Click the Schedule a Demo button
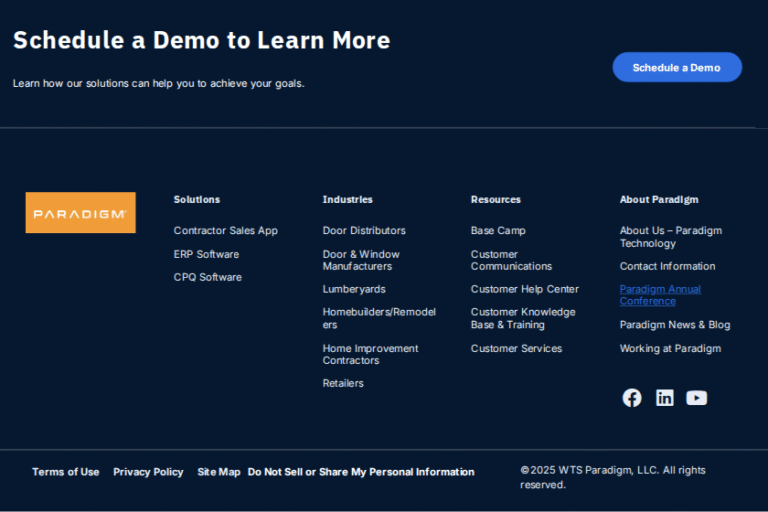 pyautogui.click(x=677, y=67)
